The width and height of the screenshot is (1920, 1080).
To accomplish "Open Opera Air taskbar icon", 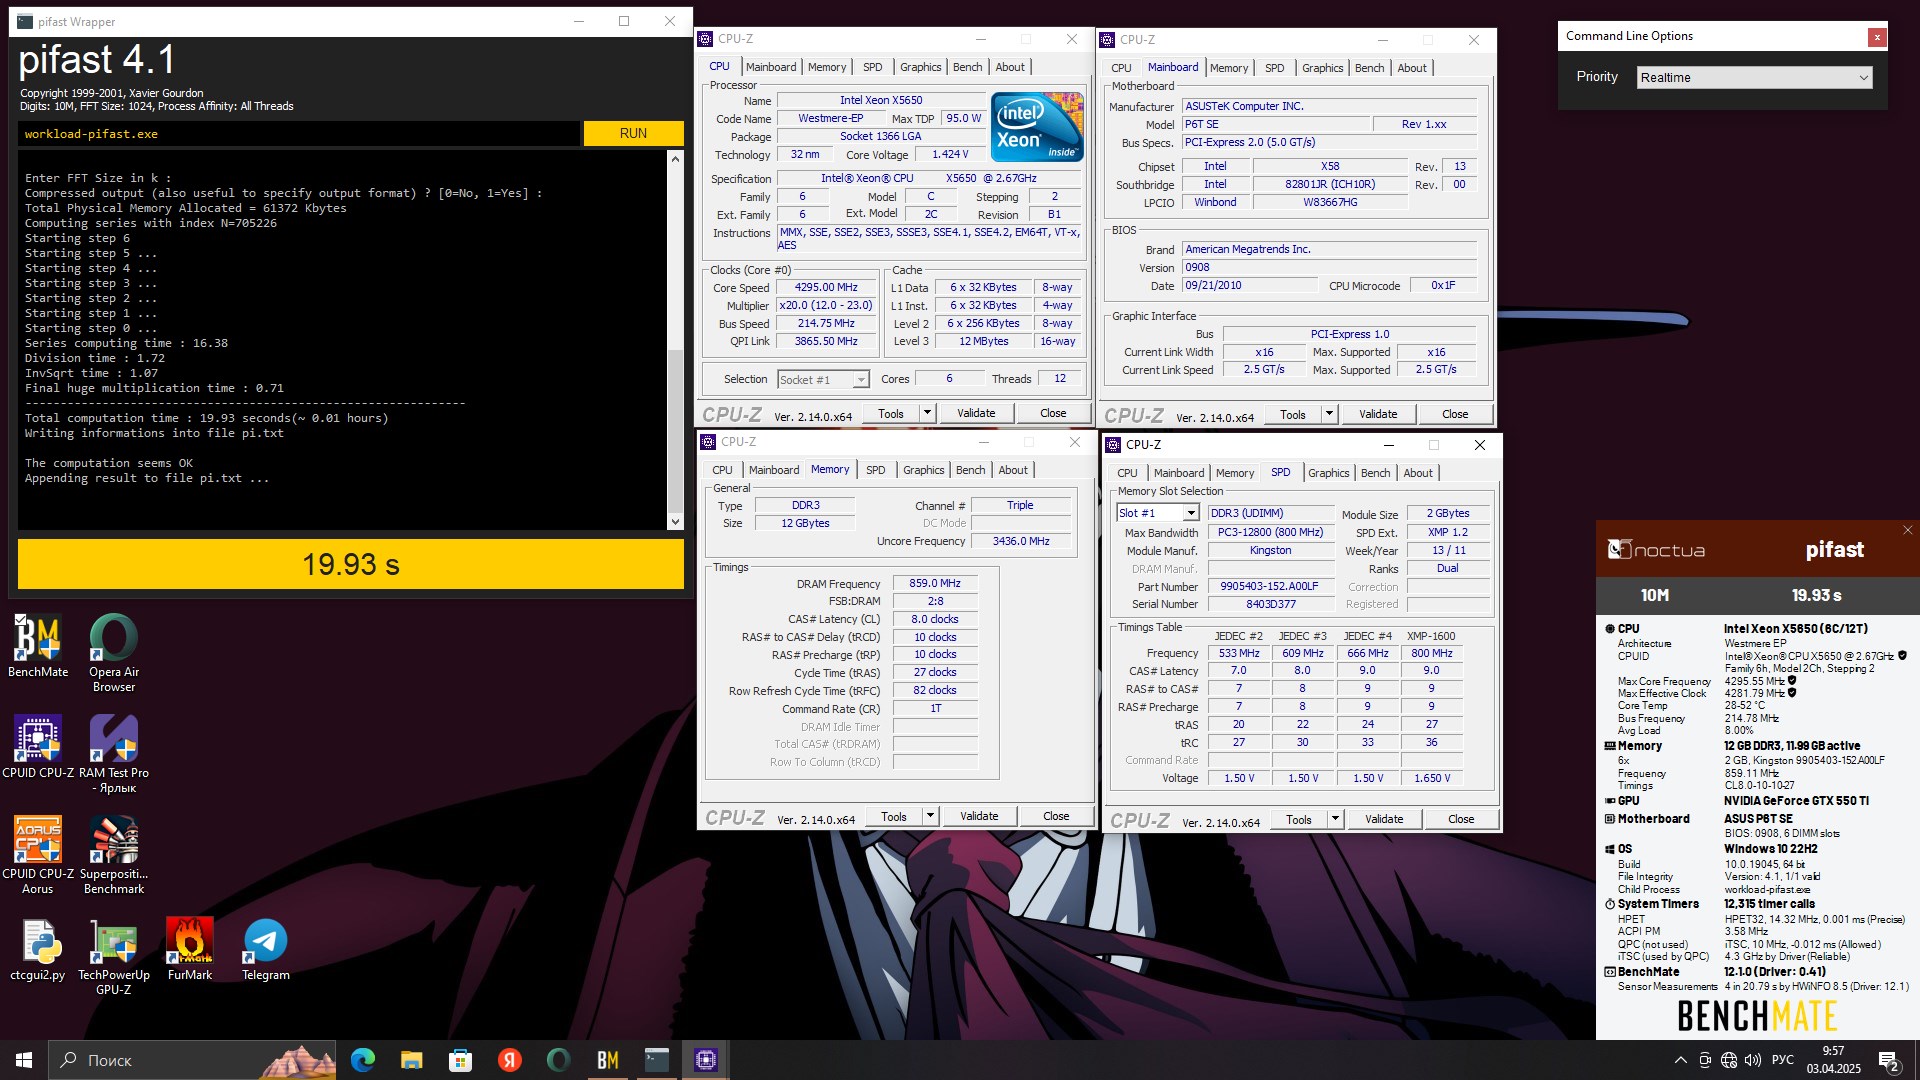I will [558, 1060].
